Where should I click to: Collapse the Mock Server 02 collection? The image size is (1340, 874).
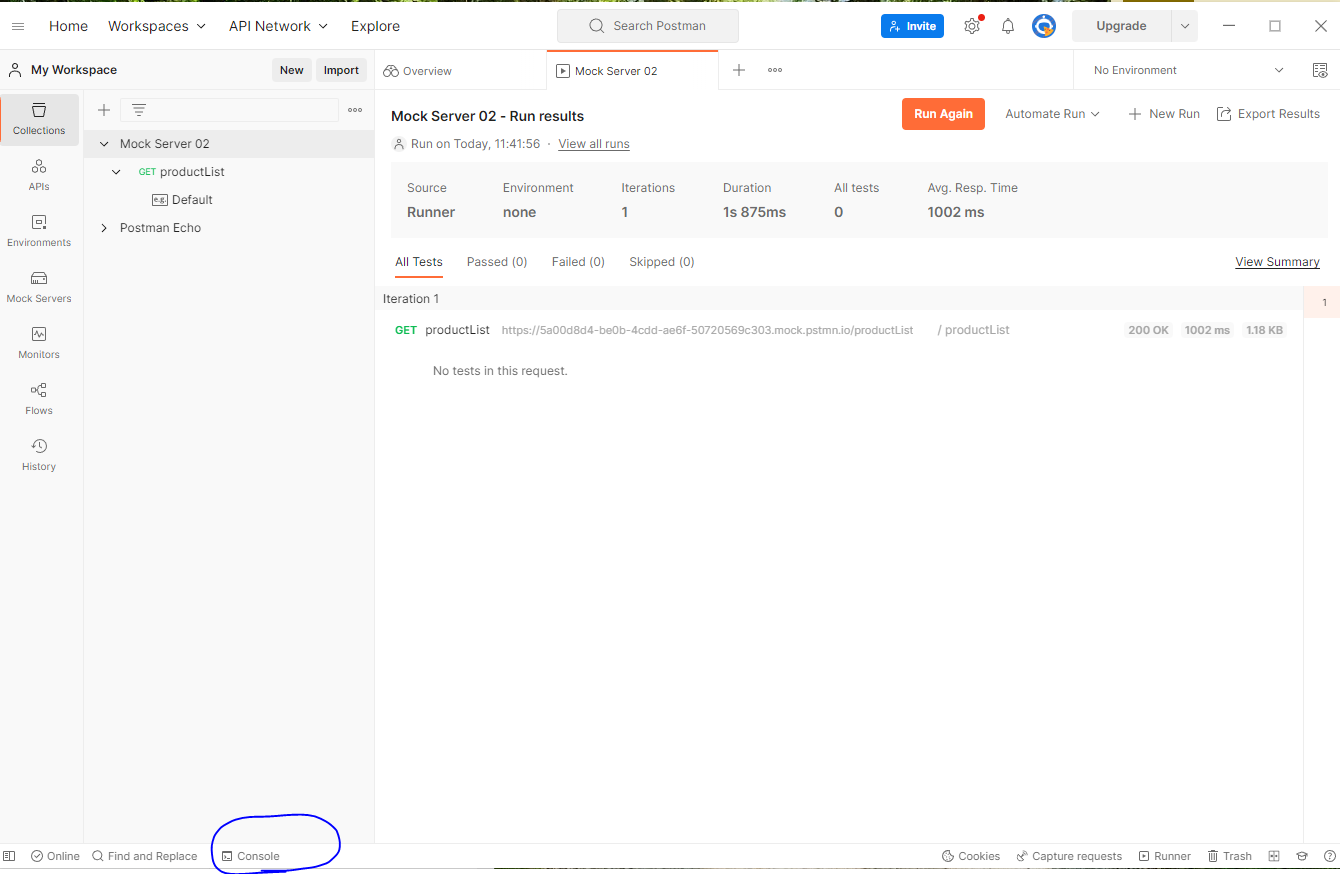pyautogui.click(x=104, y=144)
